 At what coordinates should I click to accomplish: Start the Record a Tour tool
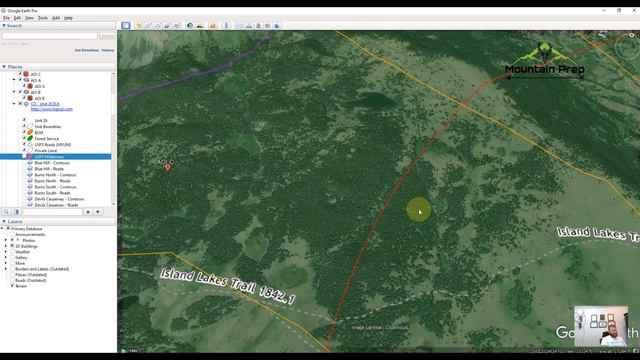pyautogui.click(x=177, y=26)
